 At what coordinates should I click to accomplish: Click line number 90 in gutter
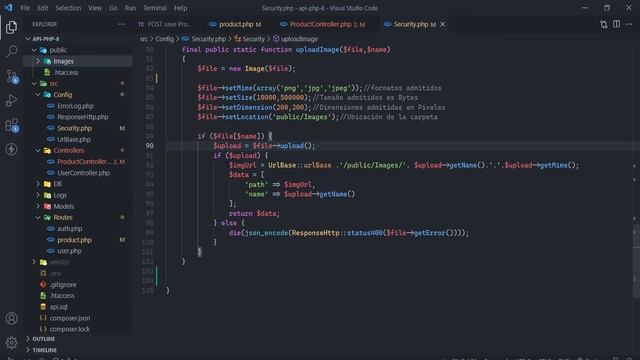pyautogui.click(x=149, y=146)
